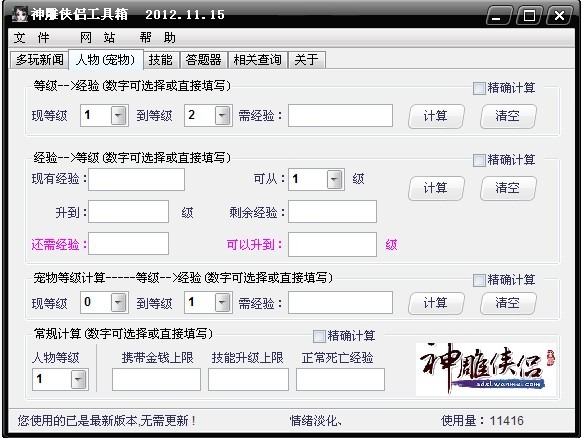Clear pet section with 清空 button
Image resolution: width=583 pixels, height=438 pixels.
pos(508,304)
